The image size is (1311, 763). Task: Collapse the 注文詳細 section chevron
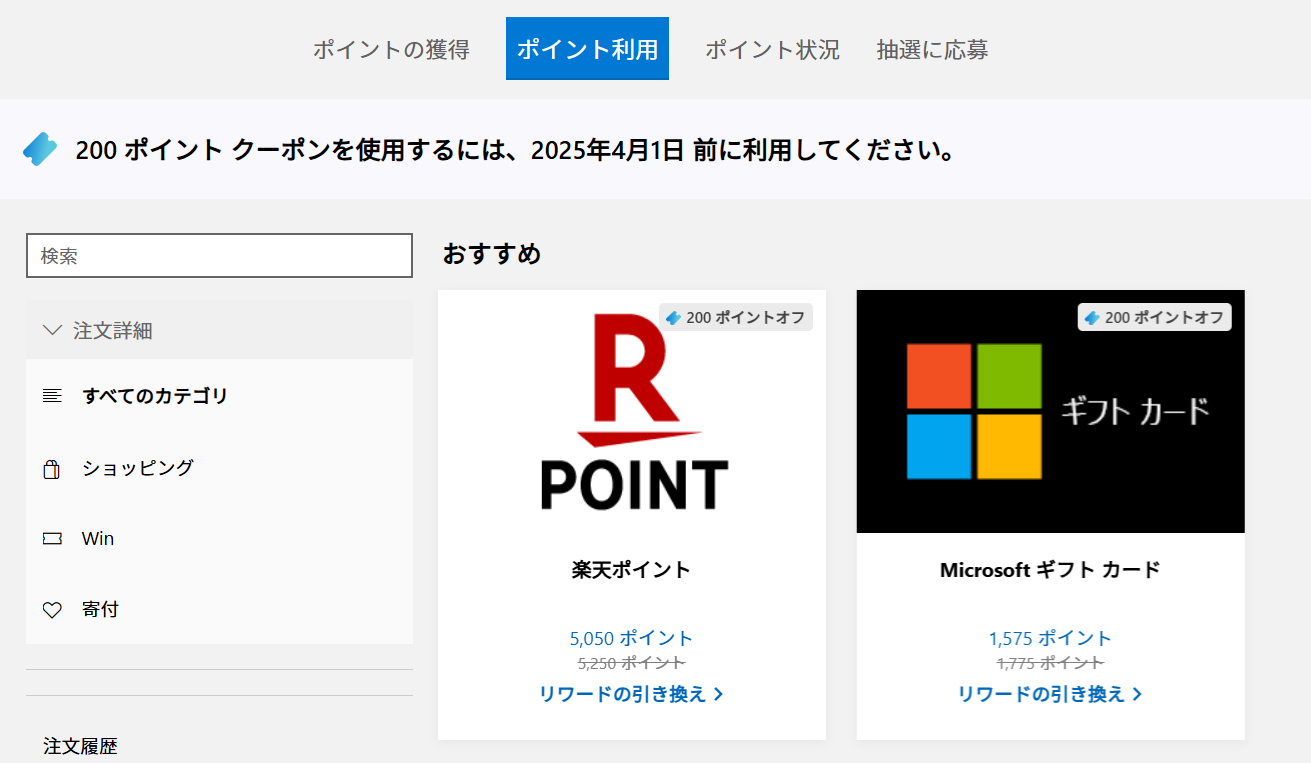(53, 330)
